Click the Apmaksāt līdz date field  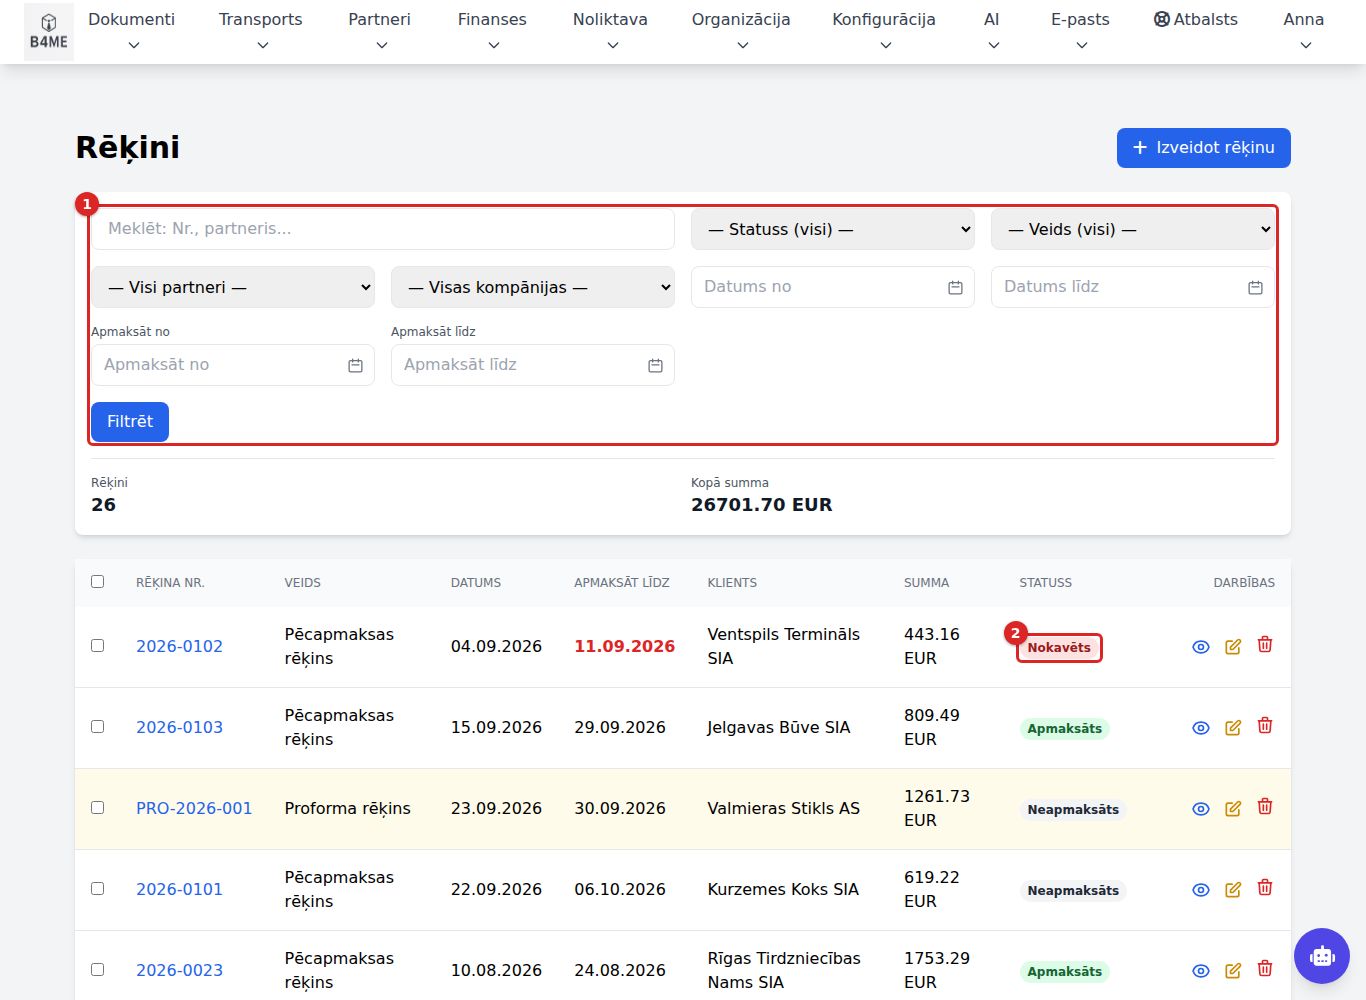tap(533, 365)
